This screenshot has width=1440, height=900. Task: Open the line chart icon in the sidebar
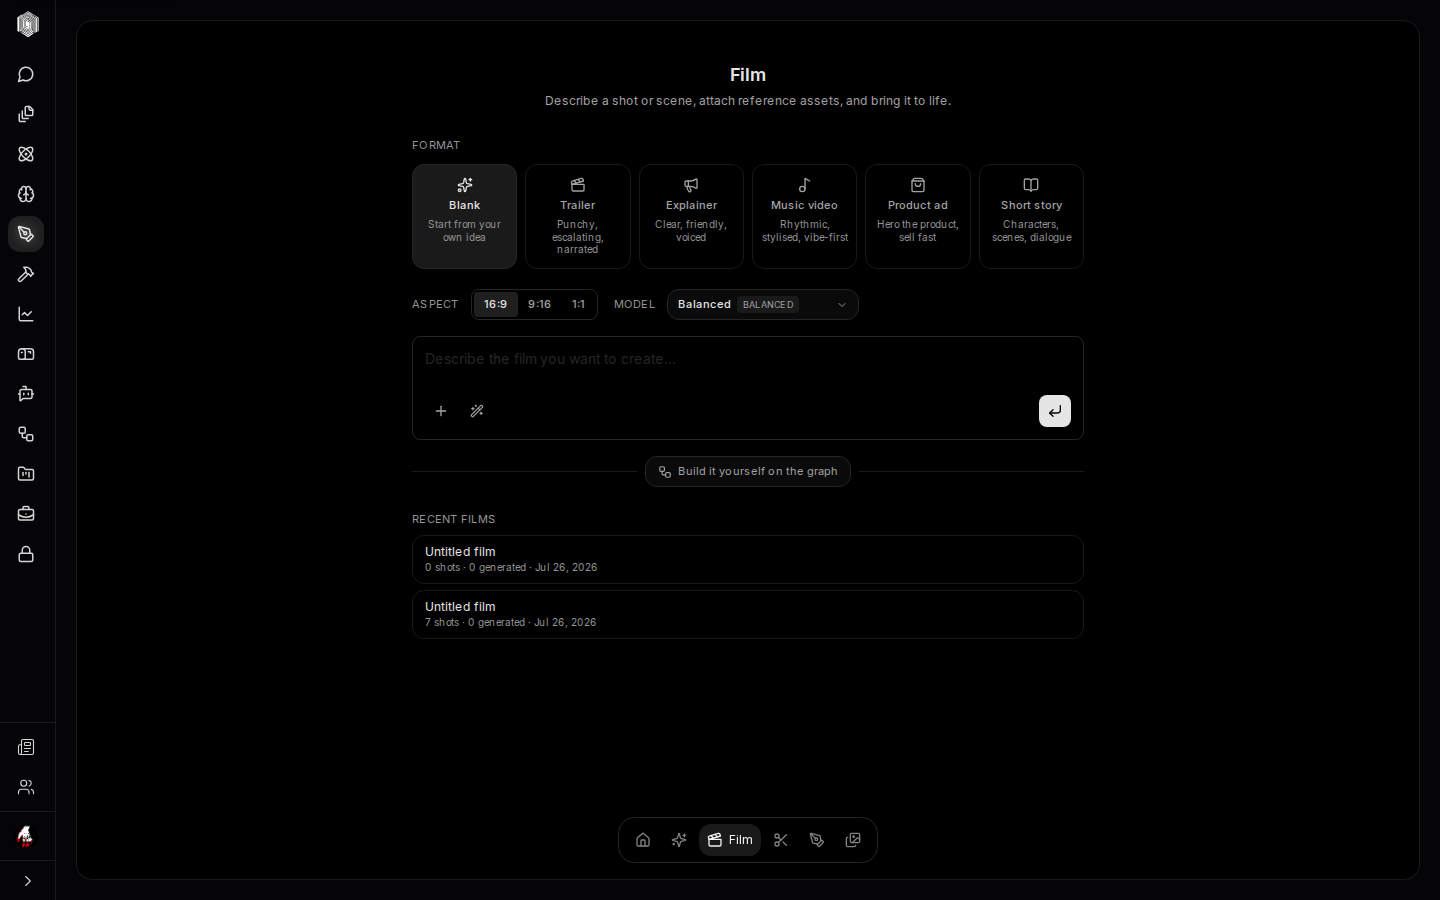(26, 315)
